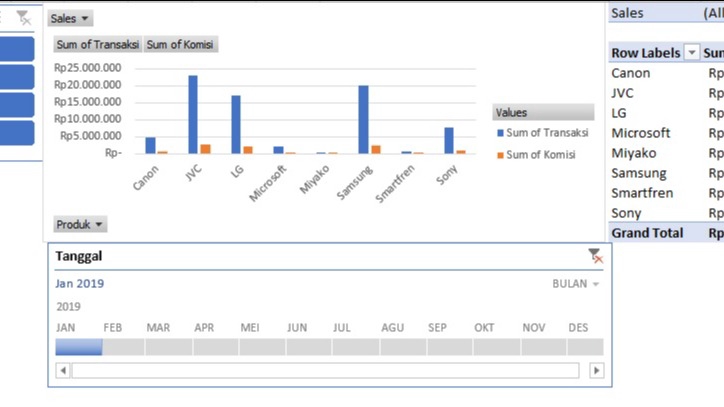
Task: Click the first blue slicer button
Action: (17, 49)
